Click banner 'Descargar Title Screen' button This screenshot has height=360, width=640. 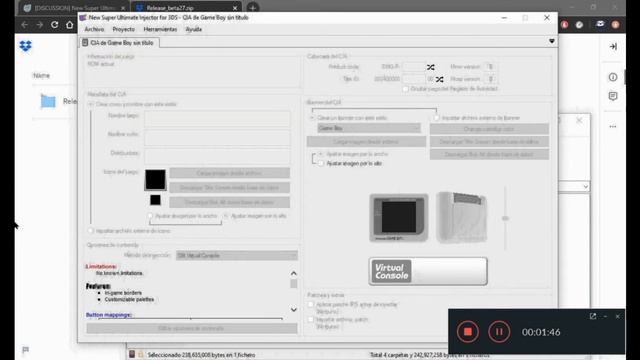(489, 142)
